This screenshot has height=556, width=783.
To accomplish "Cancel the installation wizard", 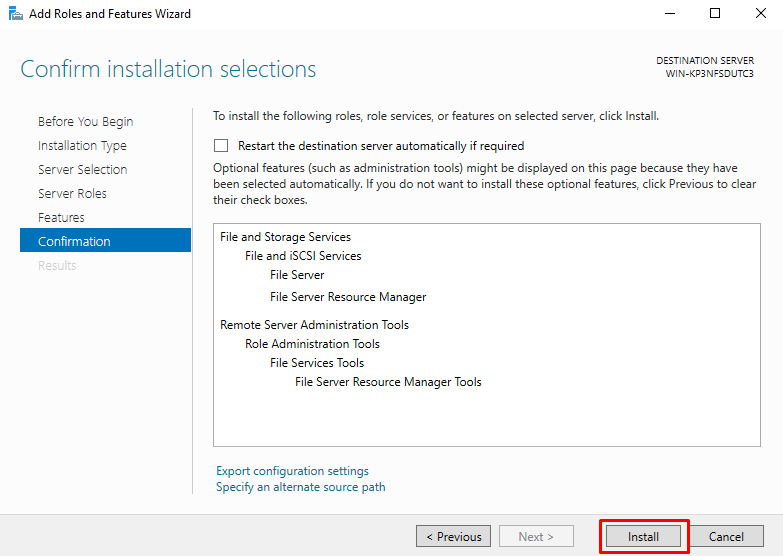I will point(726,537).
